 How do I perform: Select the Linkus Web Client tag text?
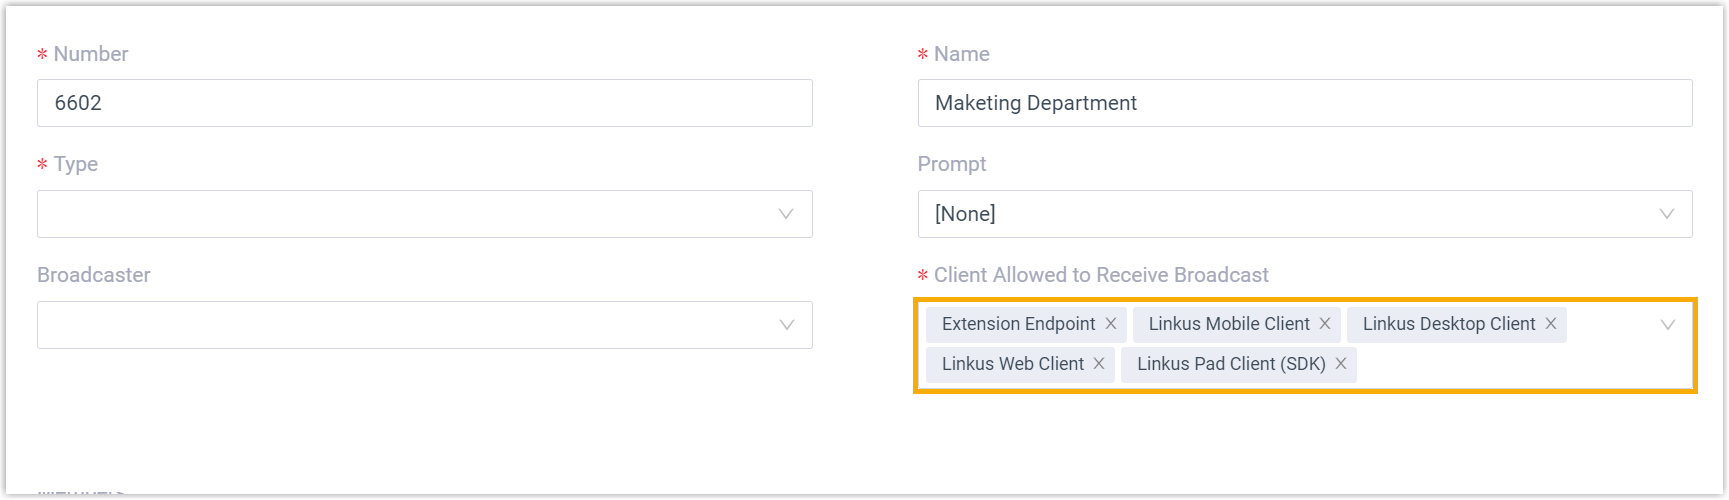1012,364
